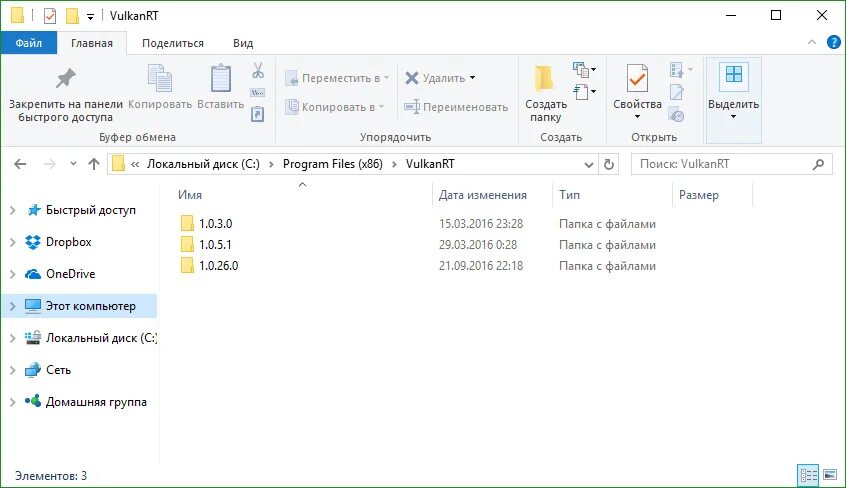Expand the Сеть tree node
The image size is (846, 488).
click(13, 370)
